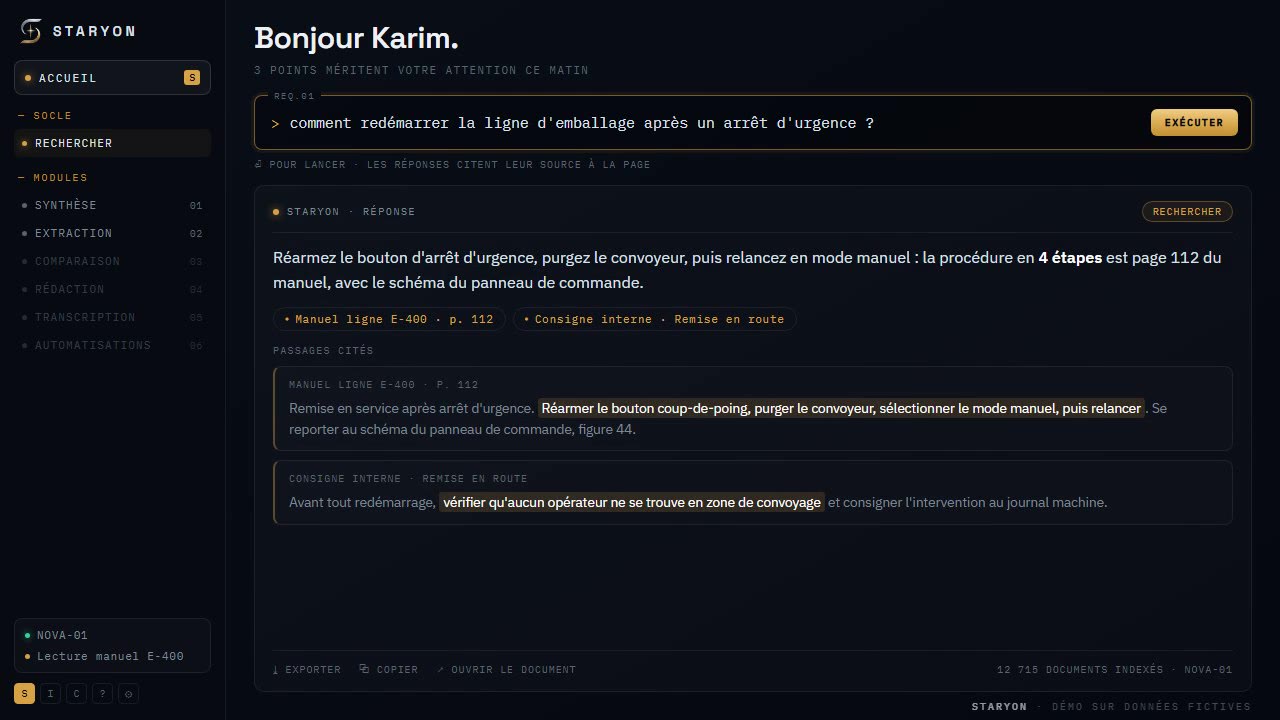Image resolution: width=1280 pixels, height=720 pixels.
Task: Open the Rédaction module
Action: click(x=112, y=289)
